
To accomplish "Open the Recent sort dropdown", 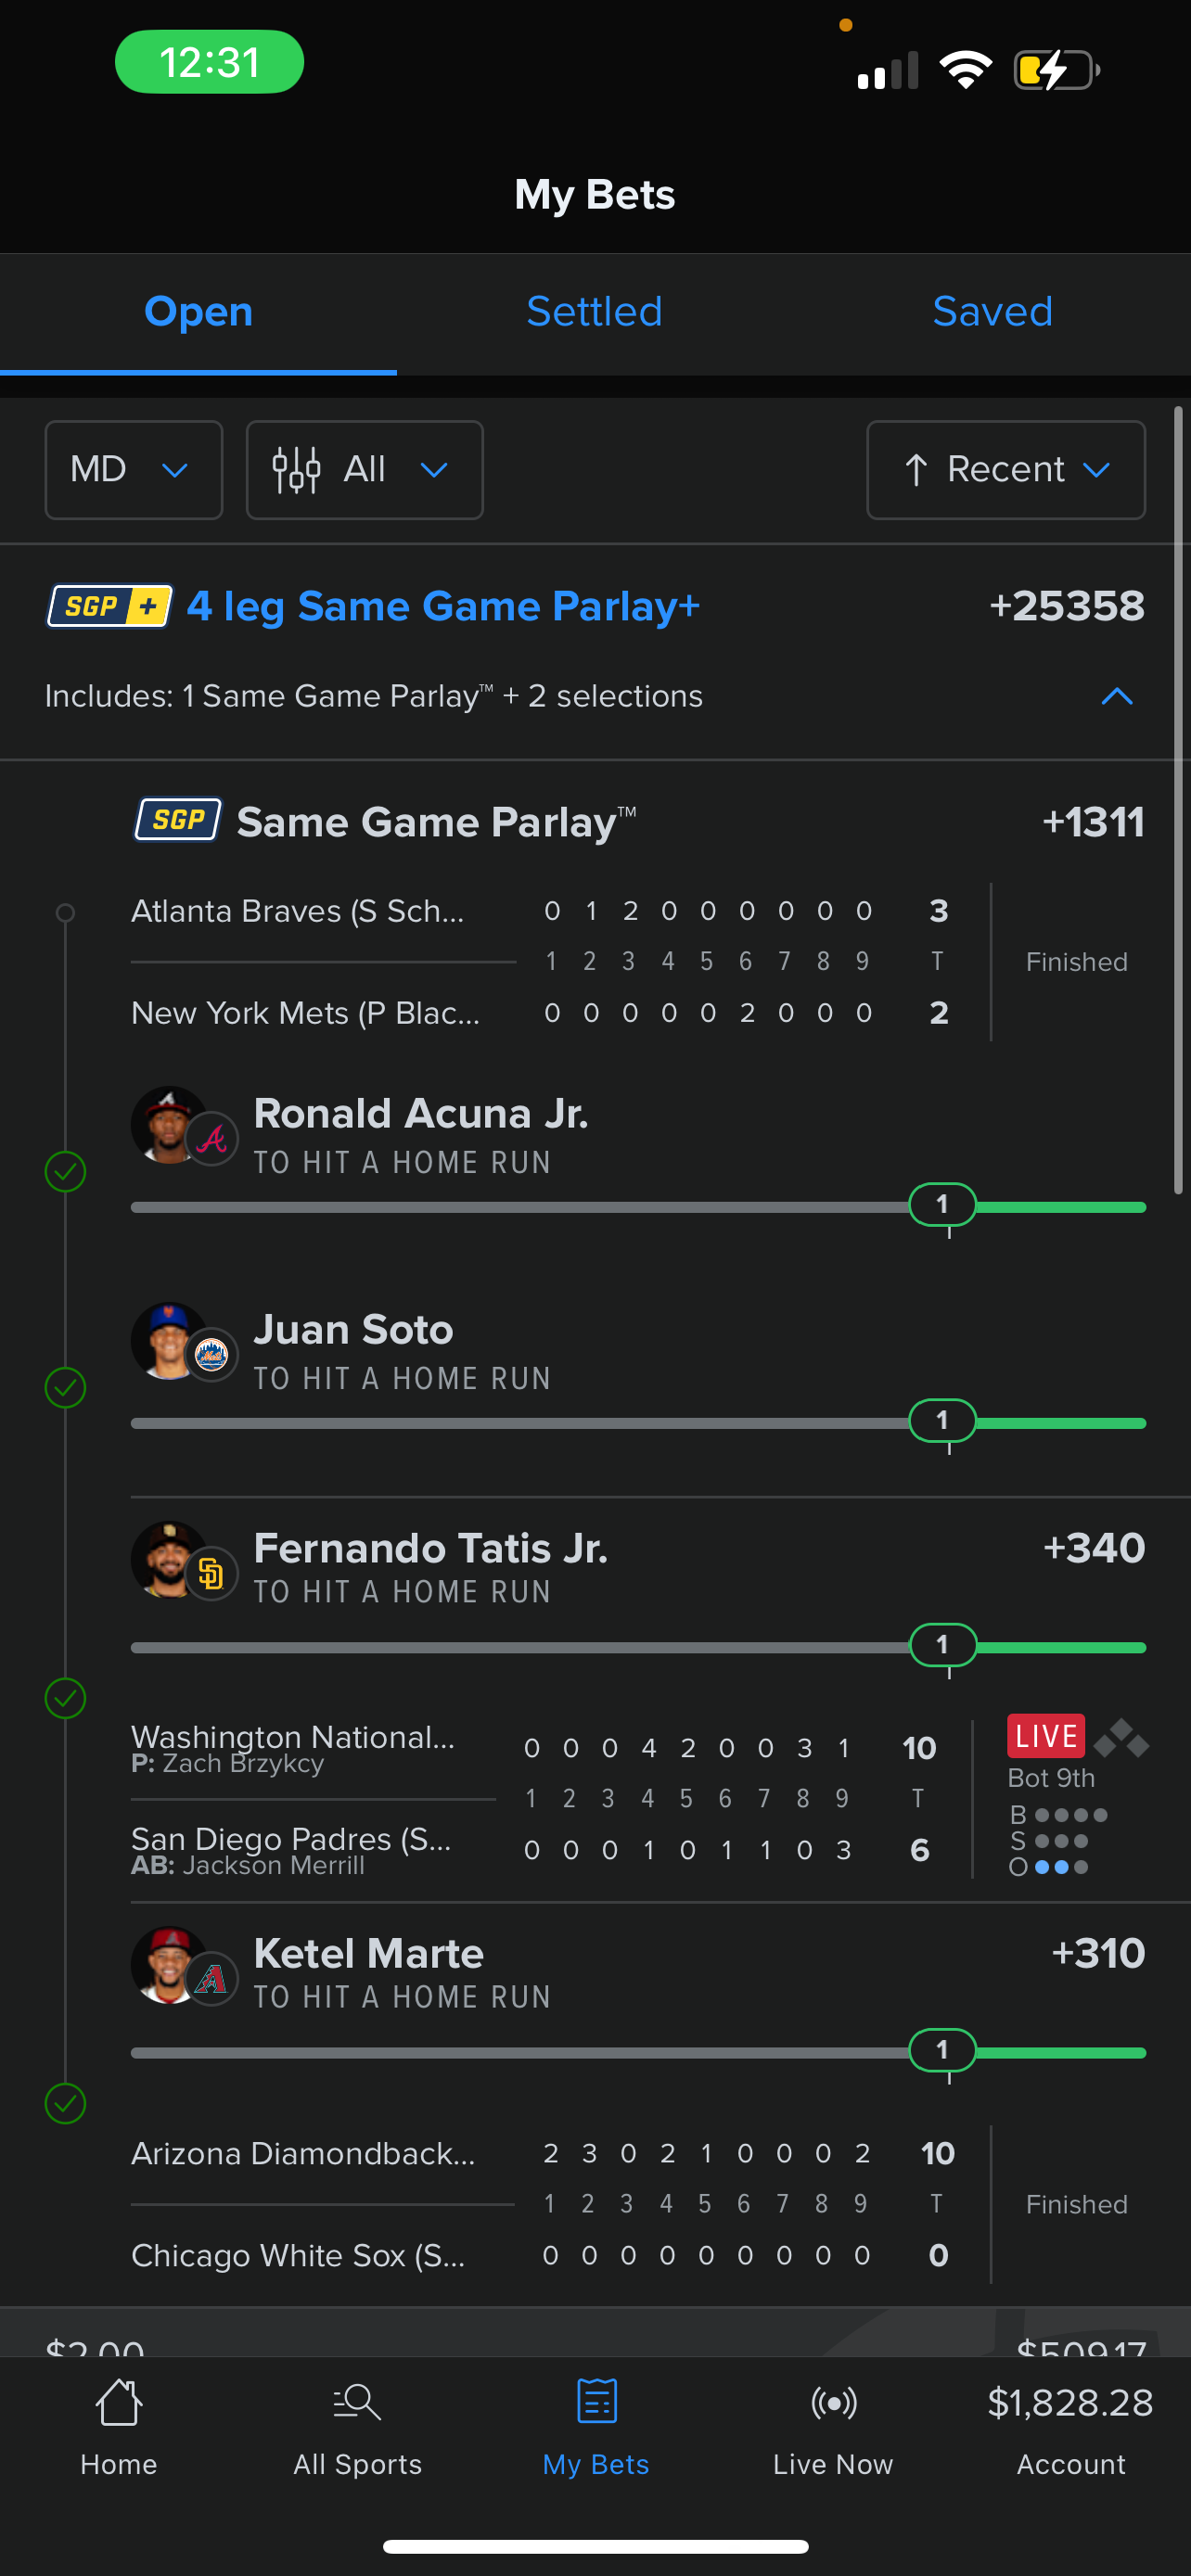I will point(1005,470).
